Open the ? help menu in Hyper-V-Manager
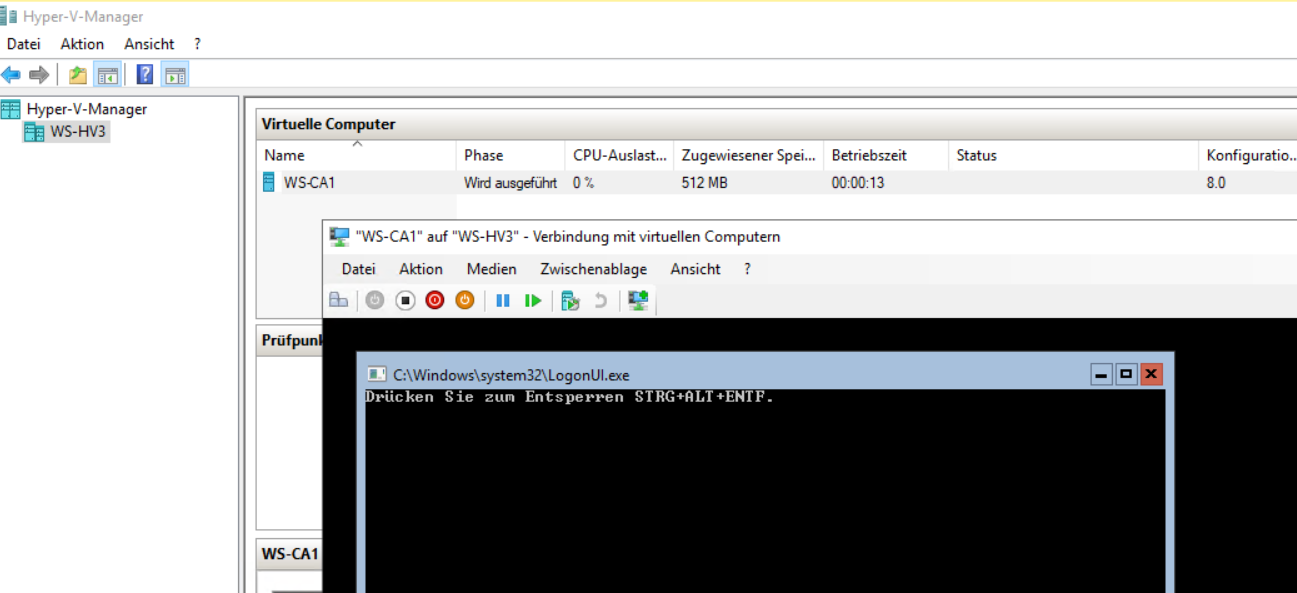The width and height of the screenshot is (1297, 593). 198,44
